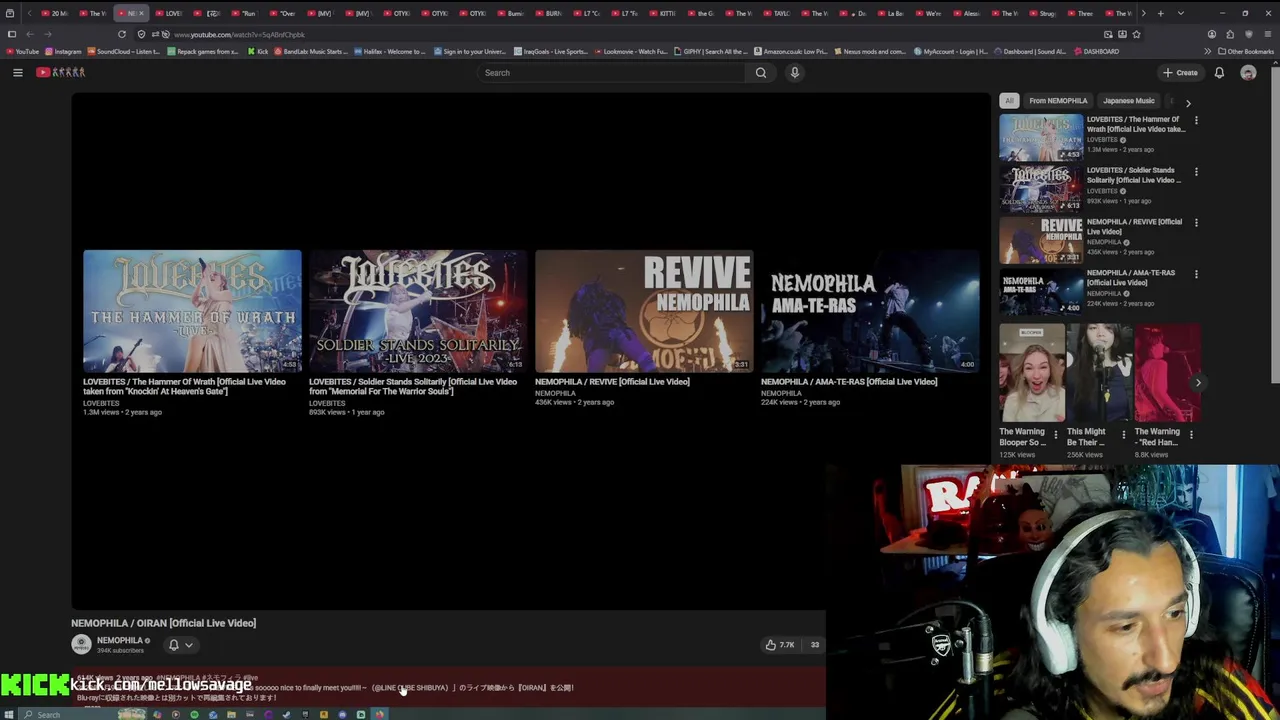
Task: Switch to the TAYLO... browser tab
Action: pyautogui.click(x=777, y=13)
